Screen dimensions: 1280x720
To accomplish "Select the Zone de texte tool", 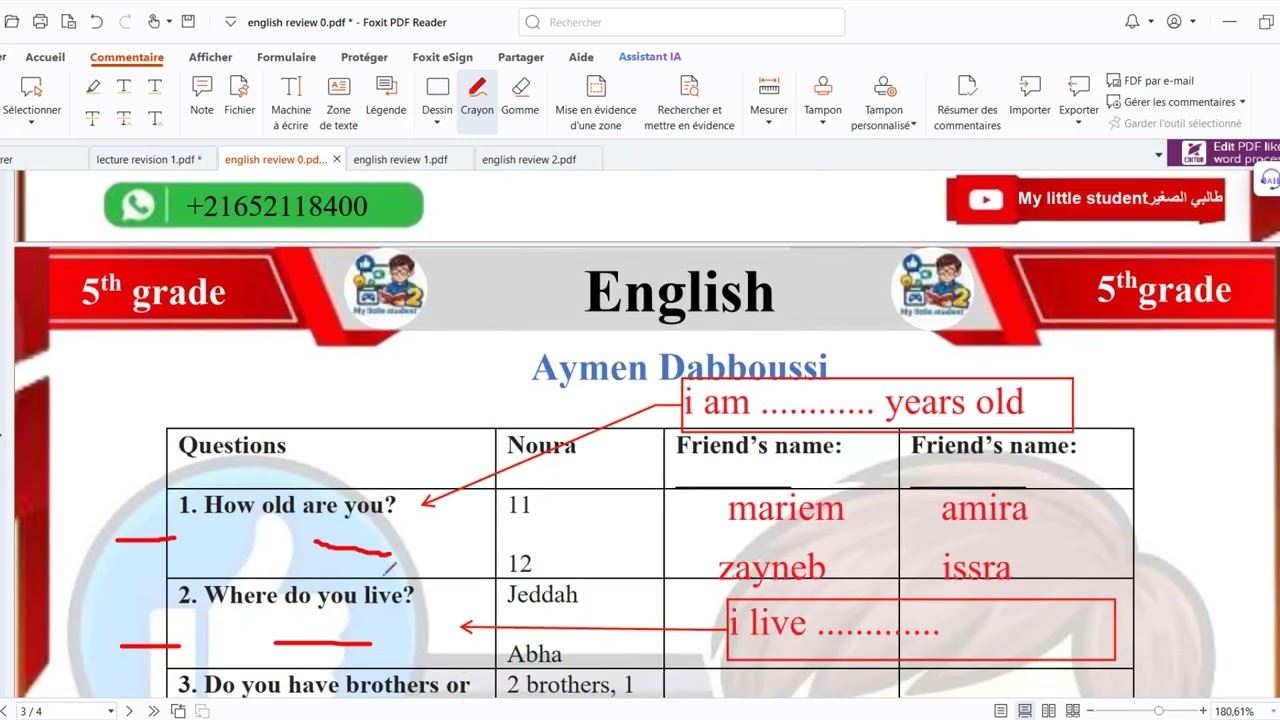I will (339, 103).
